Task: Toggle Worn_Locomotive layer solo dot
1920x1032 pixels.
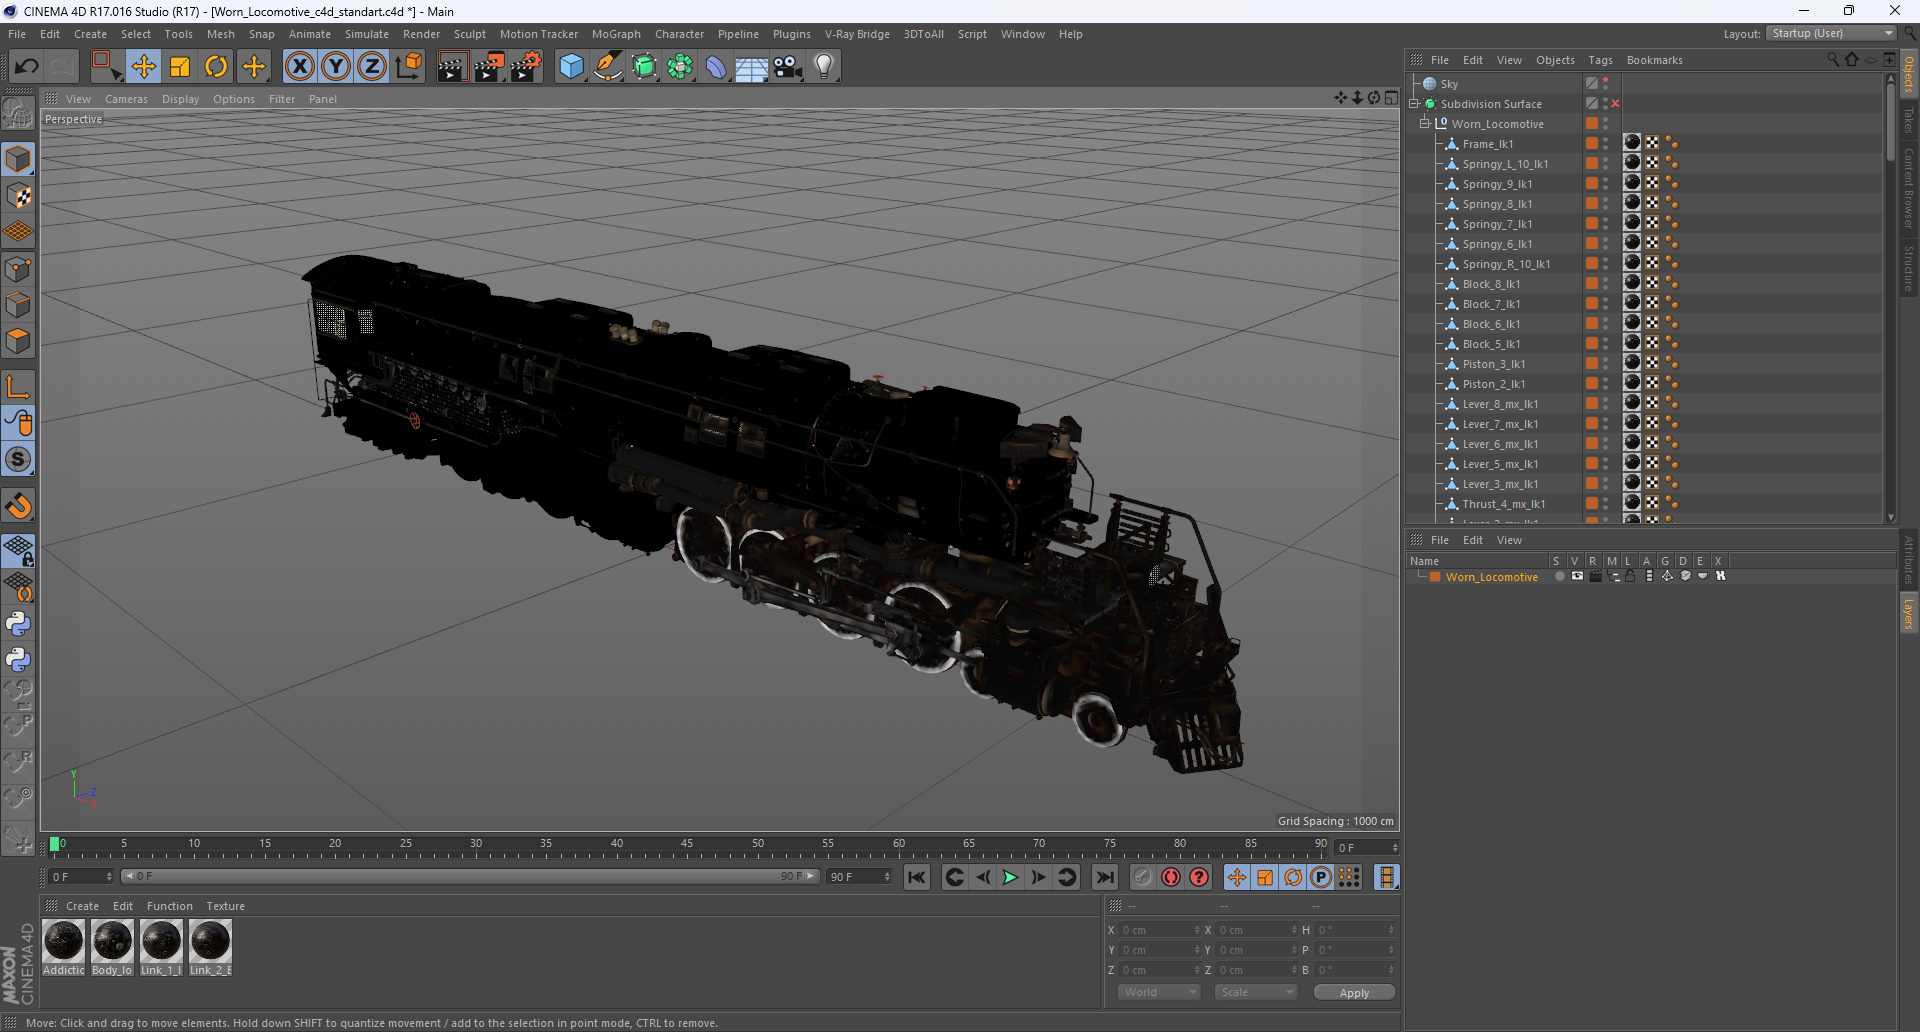Action: [1559, 576]
